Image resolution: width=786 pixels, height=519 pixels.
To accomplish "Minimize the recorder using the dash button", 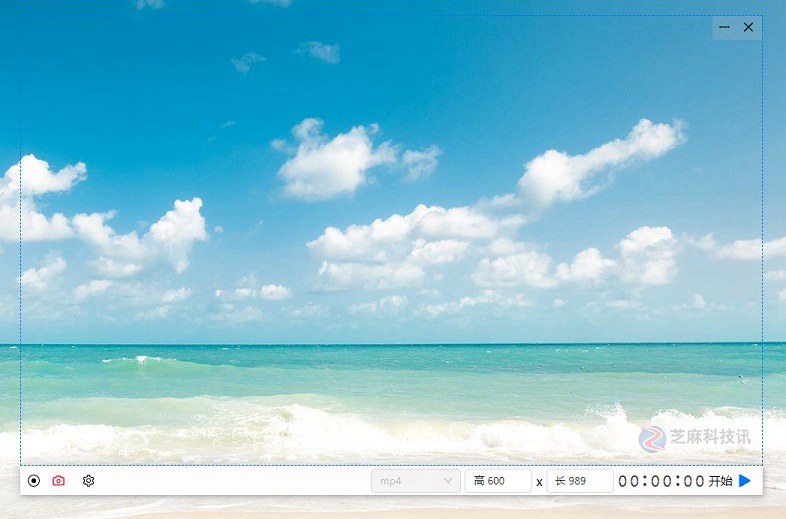I will coord(725,28).
